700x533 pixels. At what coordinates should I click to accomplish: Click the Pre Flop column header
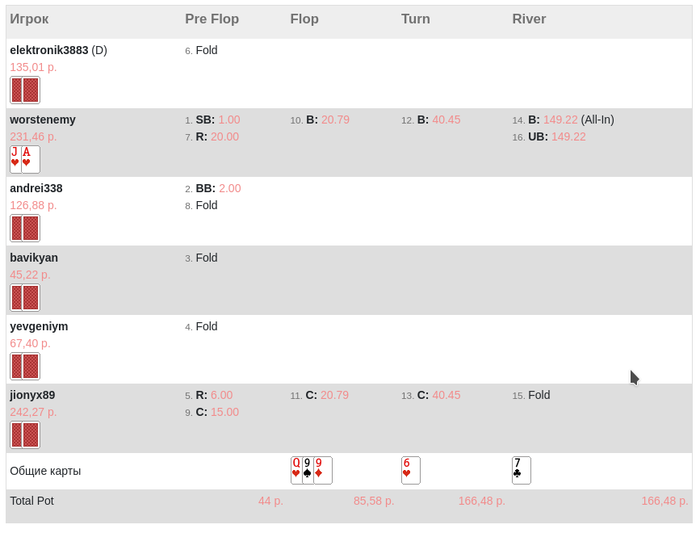click(208, 18)
